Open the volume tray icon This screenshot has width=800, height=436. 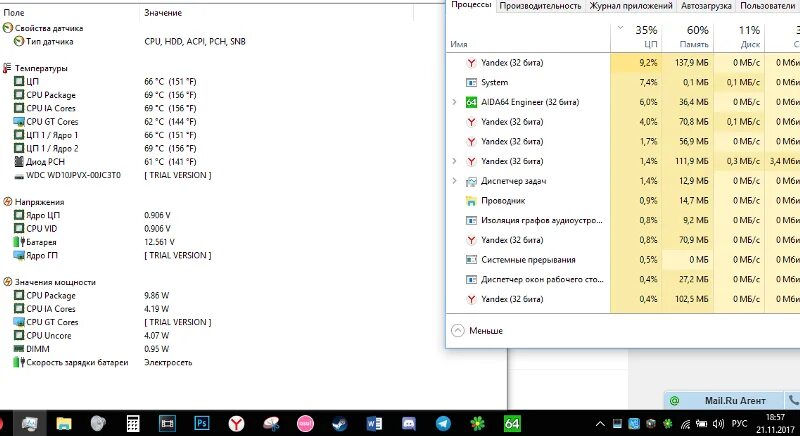tap(718, 424)
